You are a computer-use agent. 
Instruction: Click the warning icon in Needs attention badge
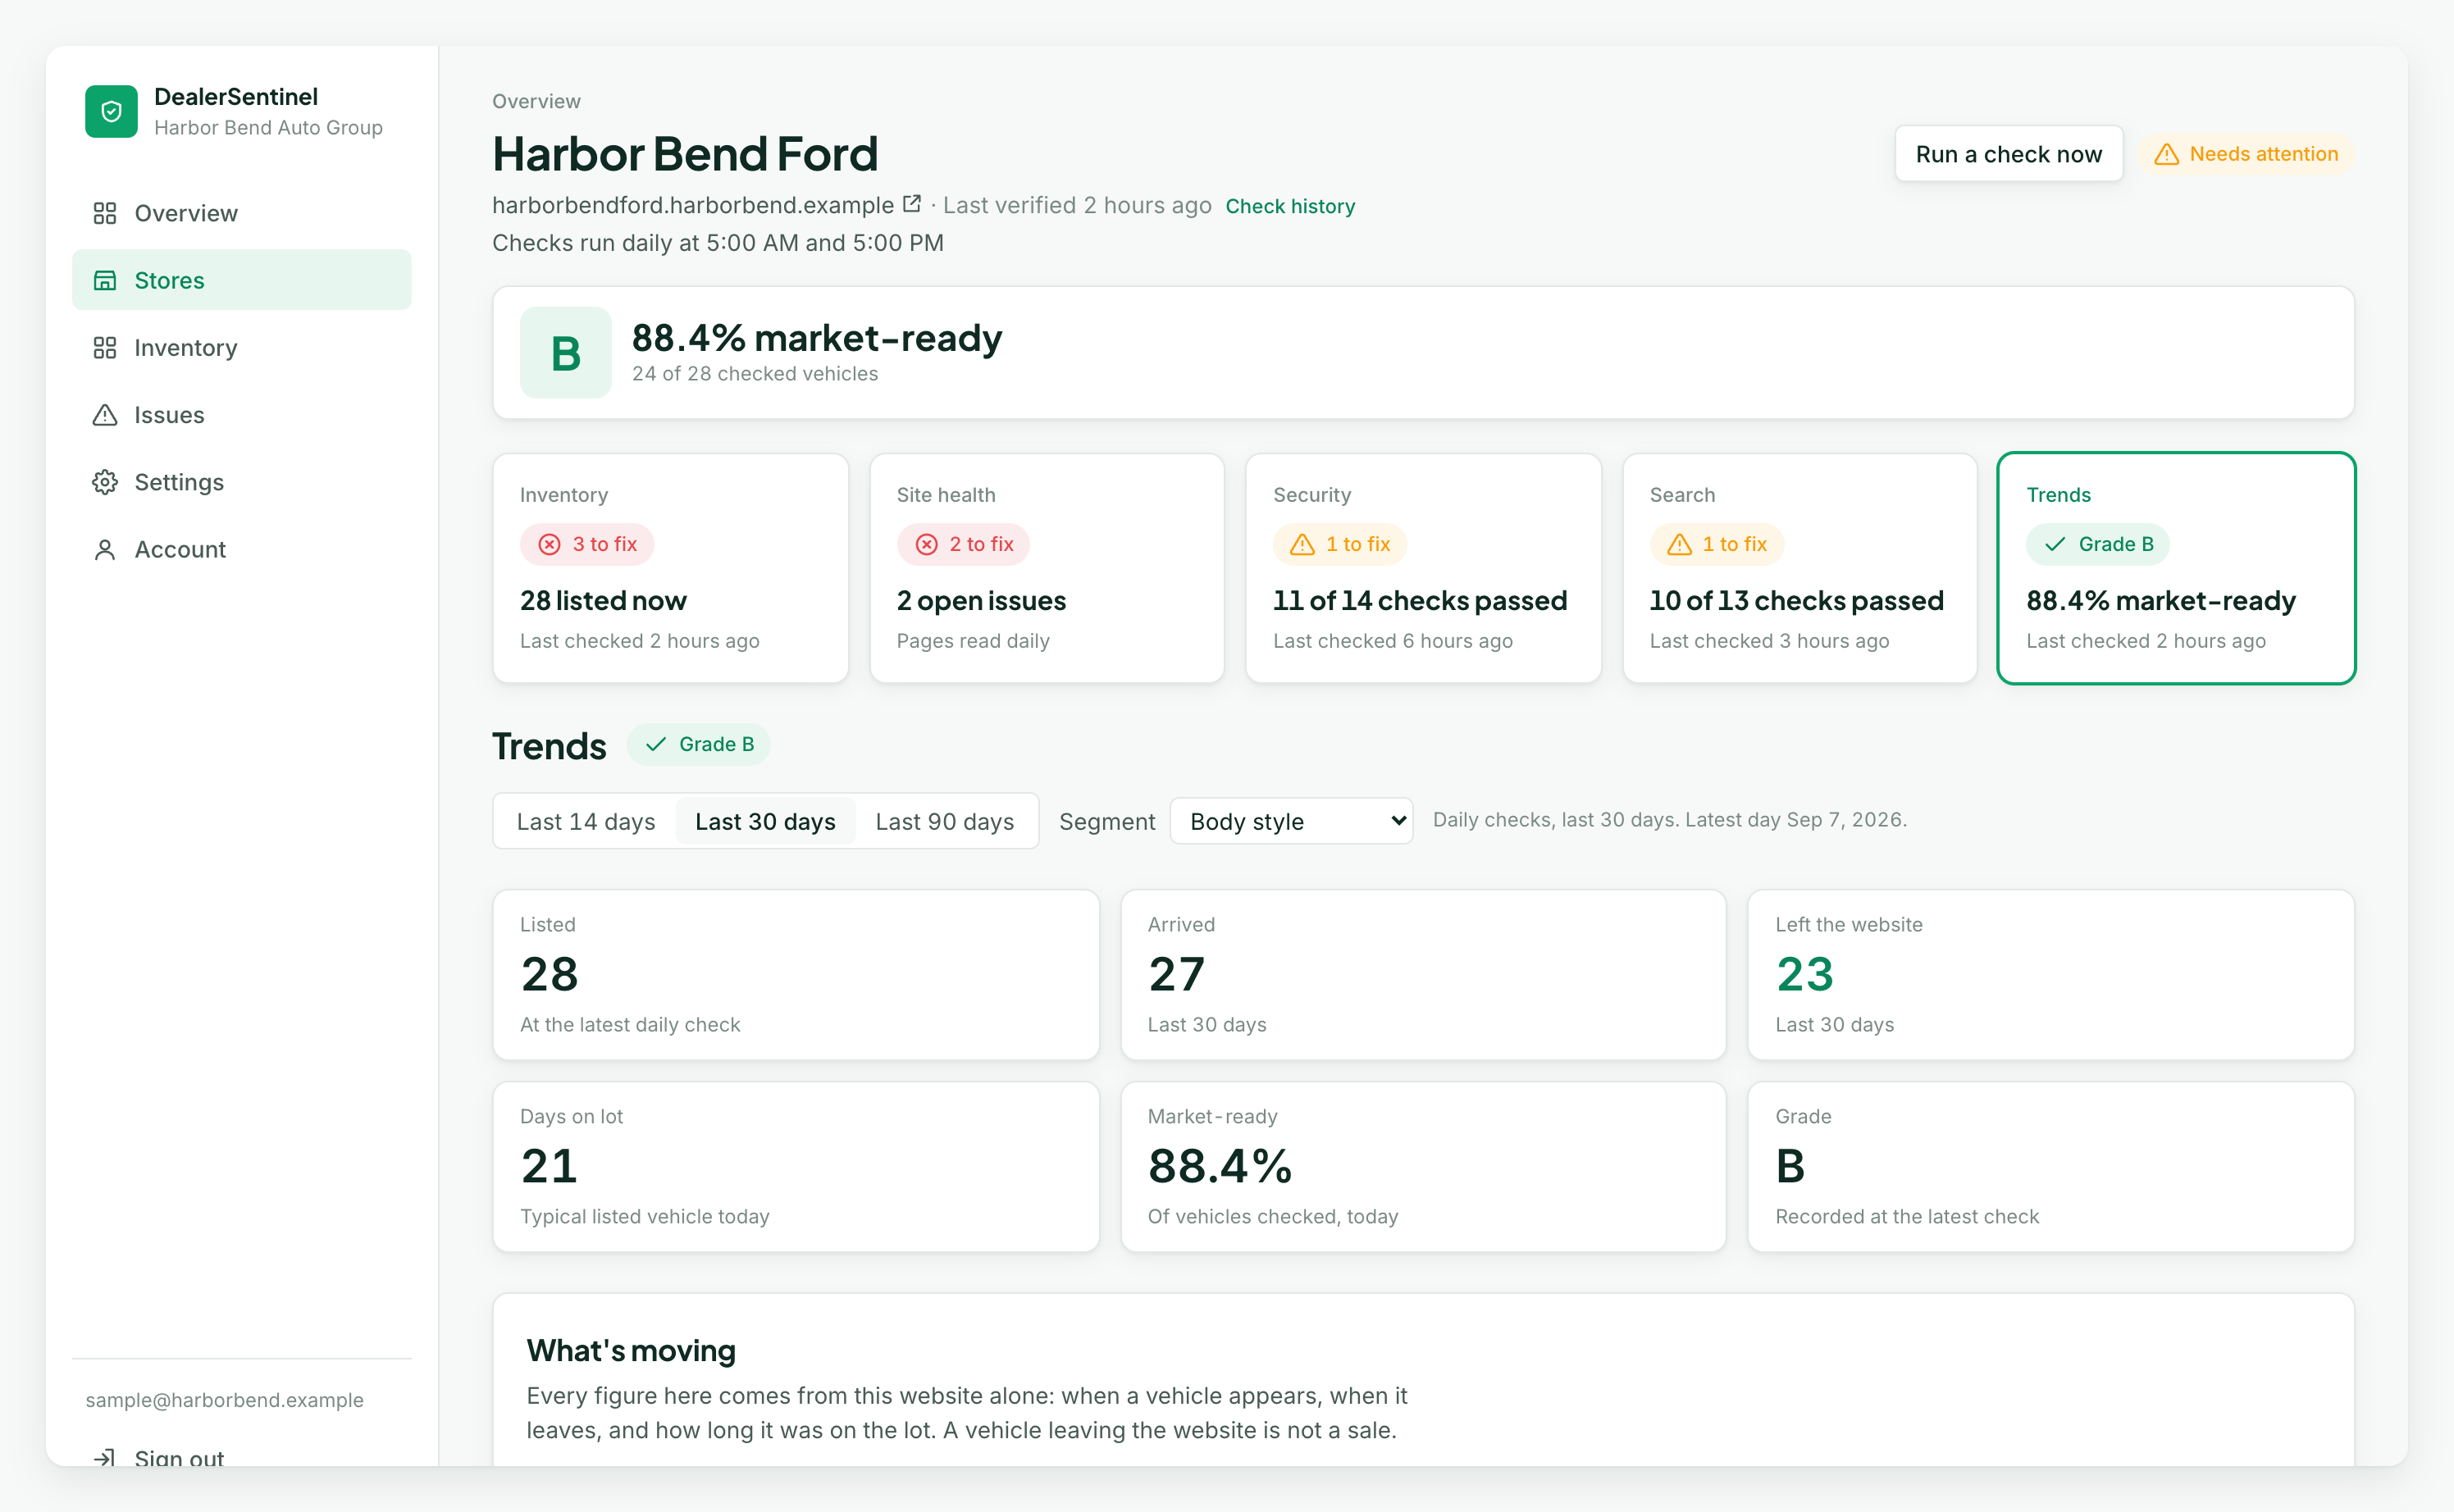2166,154
